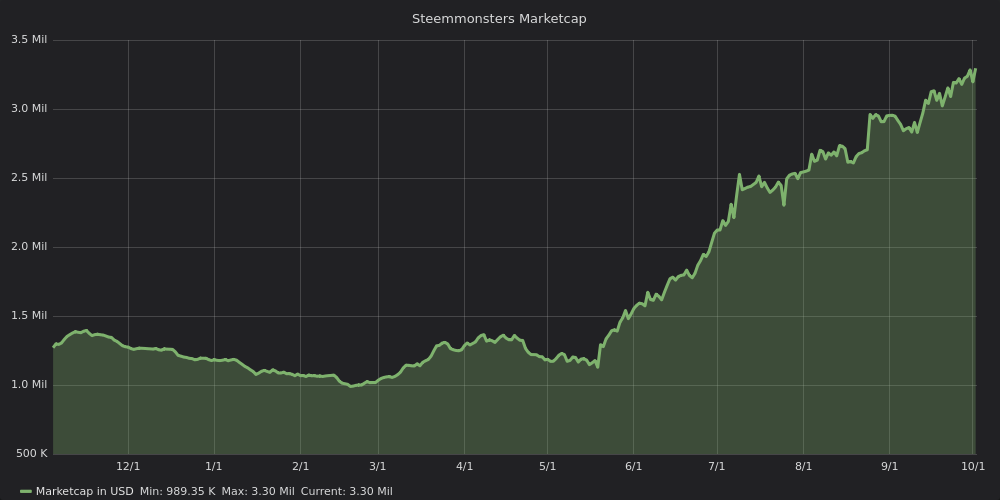The height and width of the screenshot is (500, 1000).
Task: Click the 8/1 x-axis date label
Action: (x=804, y=466)
